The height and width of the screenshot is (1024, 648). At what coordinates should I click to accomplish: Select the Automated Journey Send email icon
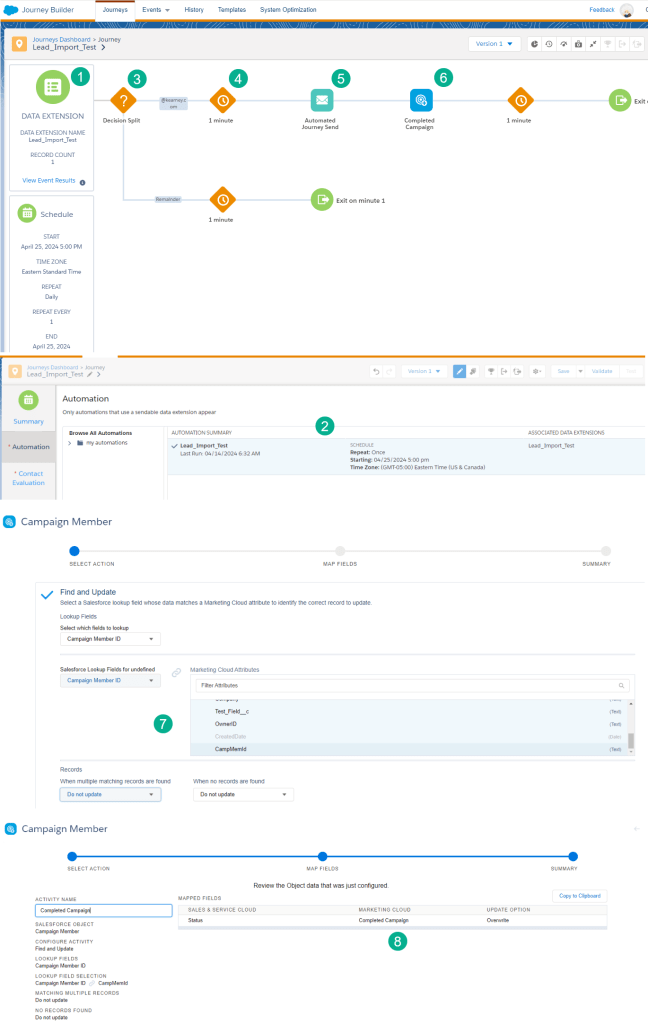tap(321, 100)
